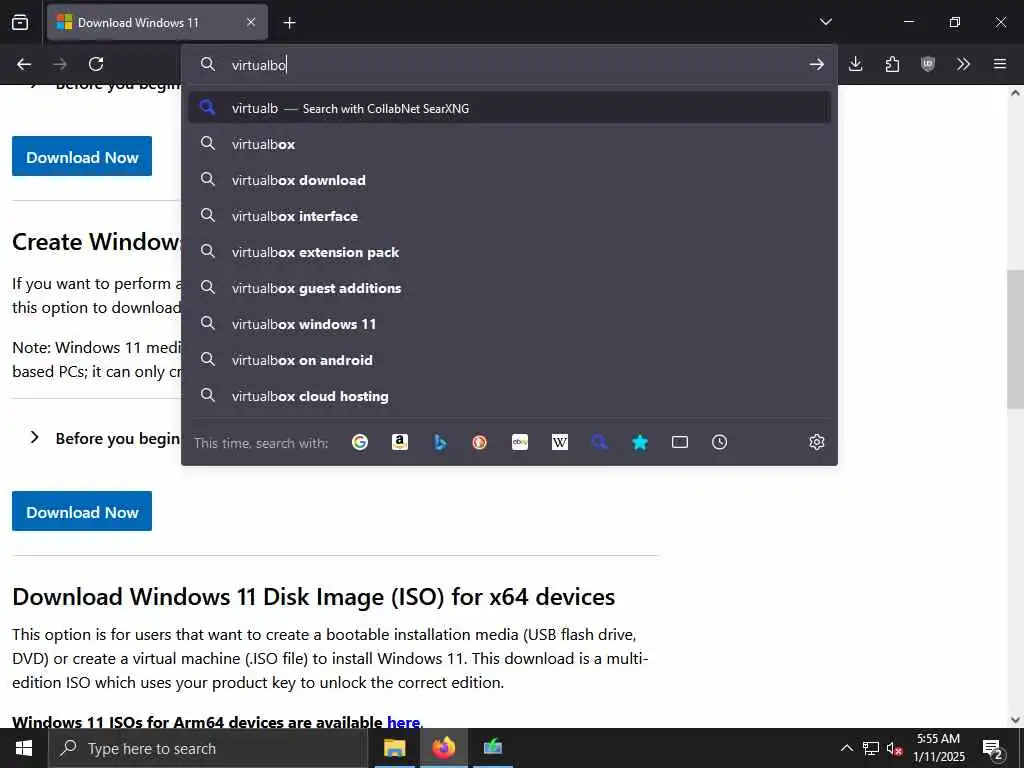Search this time with Wikipedia

click(560, 442)
